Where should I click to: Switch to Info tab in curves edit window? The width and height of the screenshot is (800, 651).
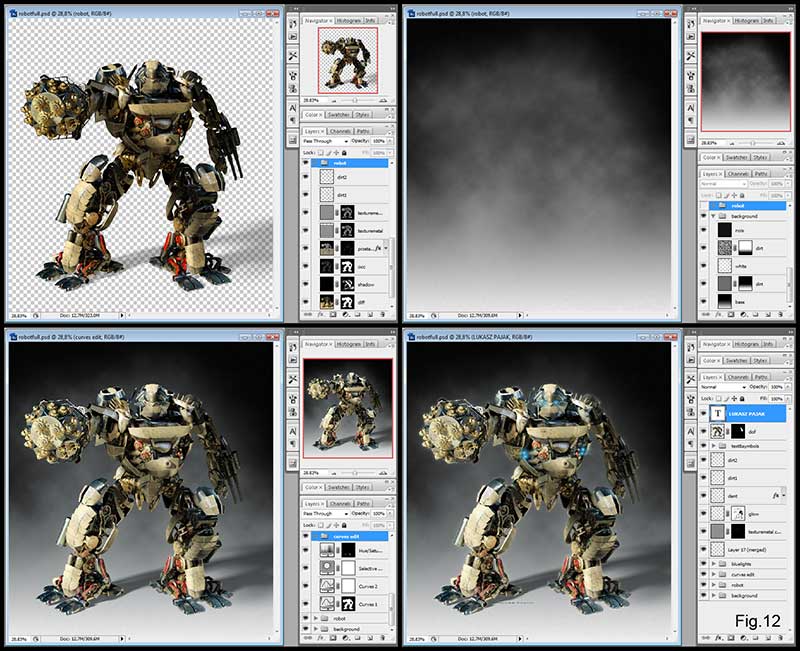point(370,344)
